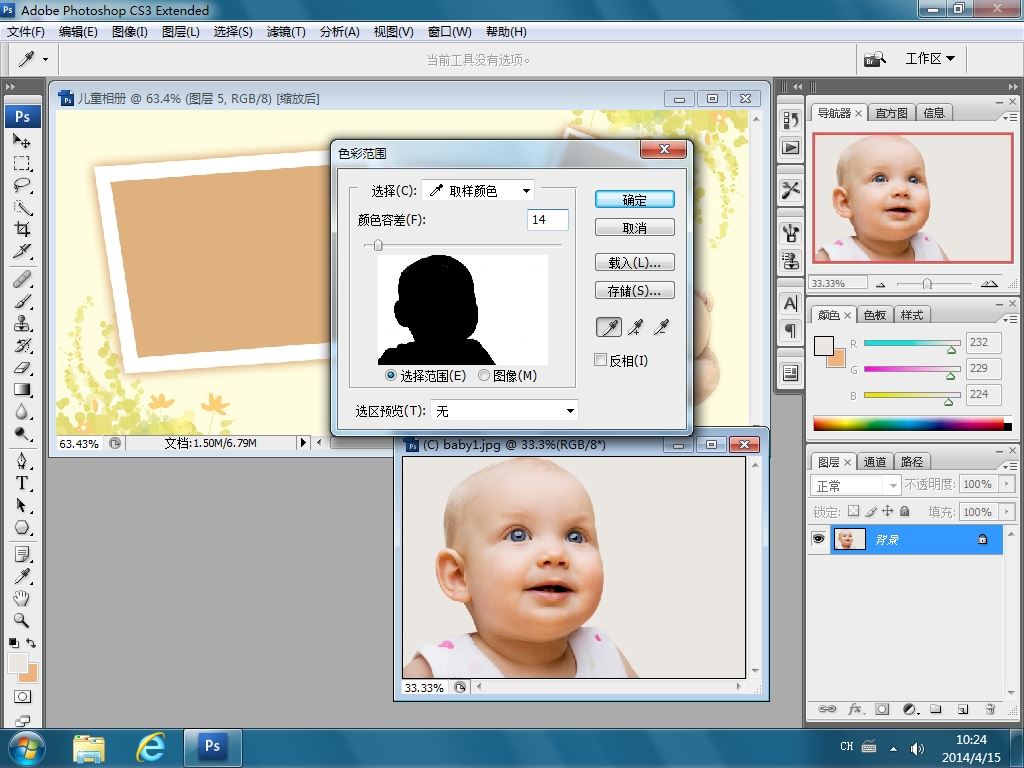Viewport: 1024px width, 768px height.
Task: Select the Rectangular Marquee tool
Action: click(22, 163)
